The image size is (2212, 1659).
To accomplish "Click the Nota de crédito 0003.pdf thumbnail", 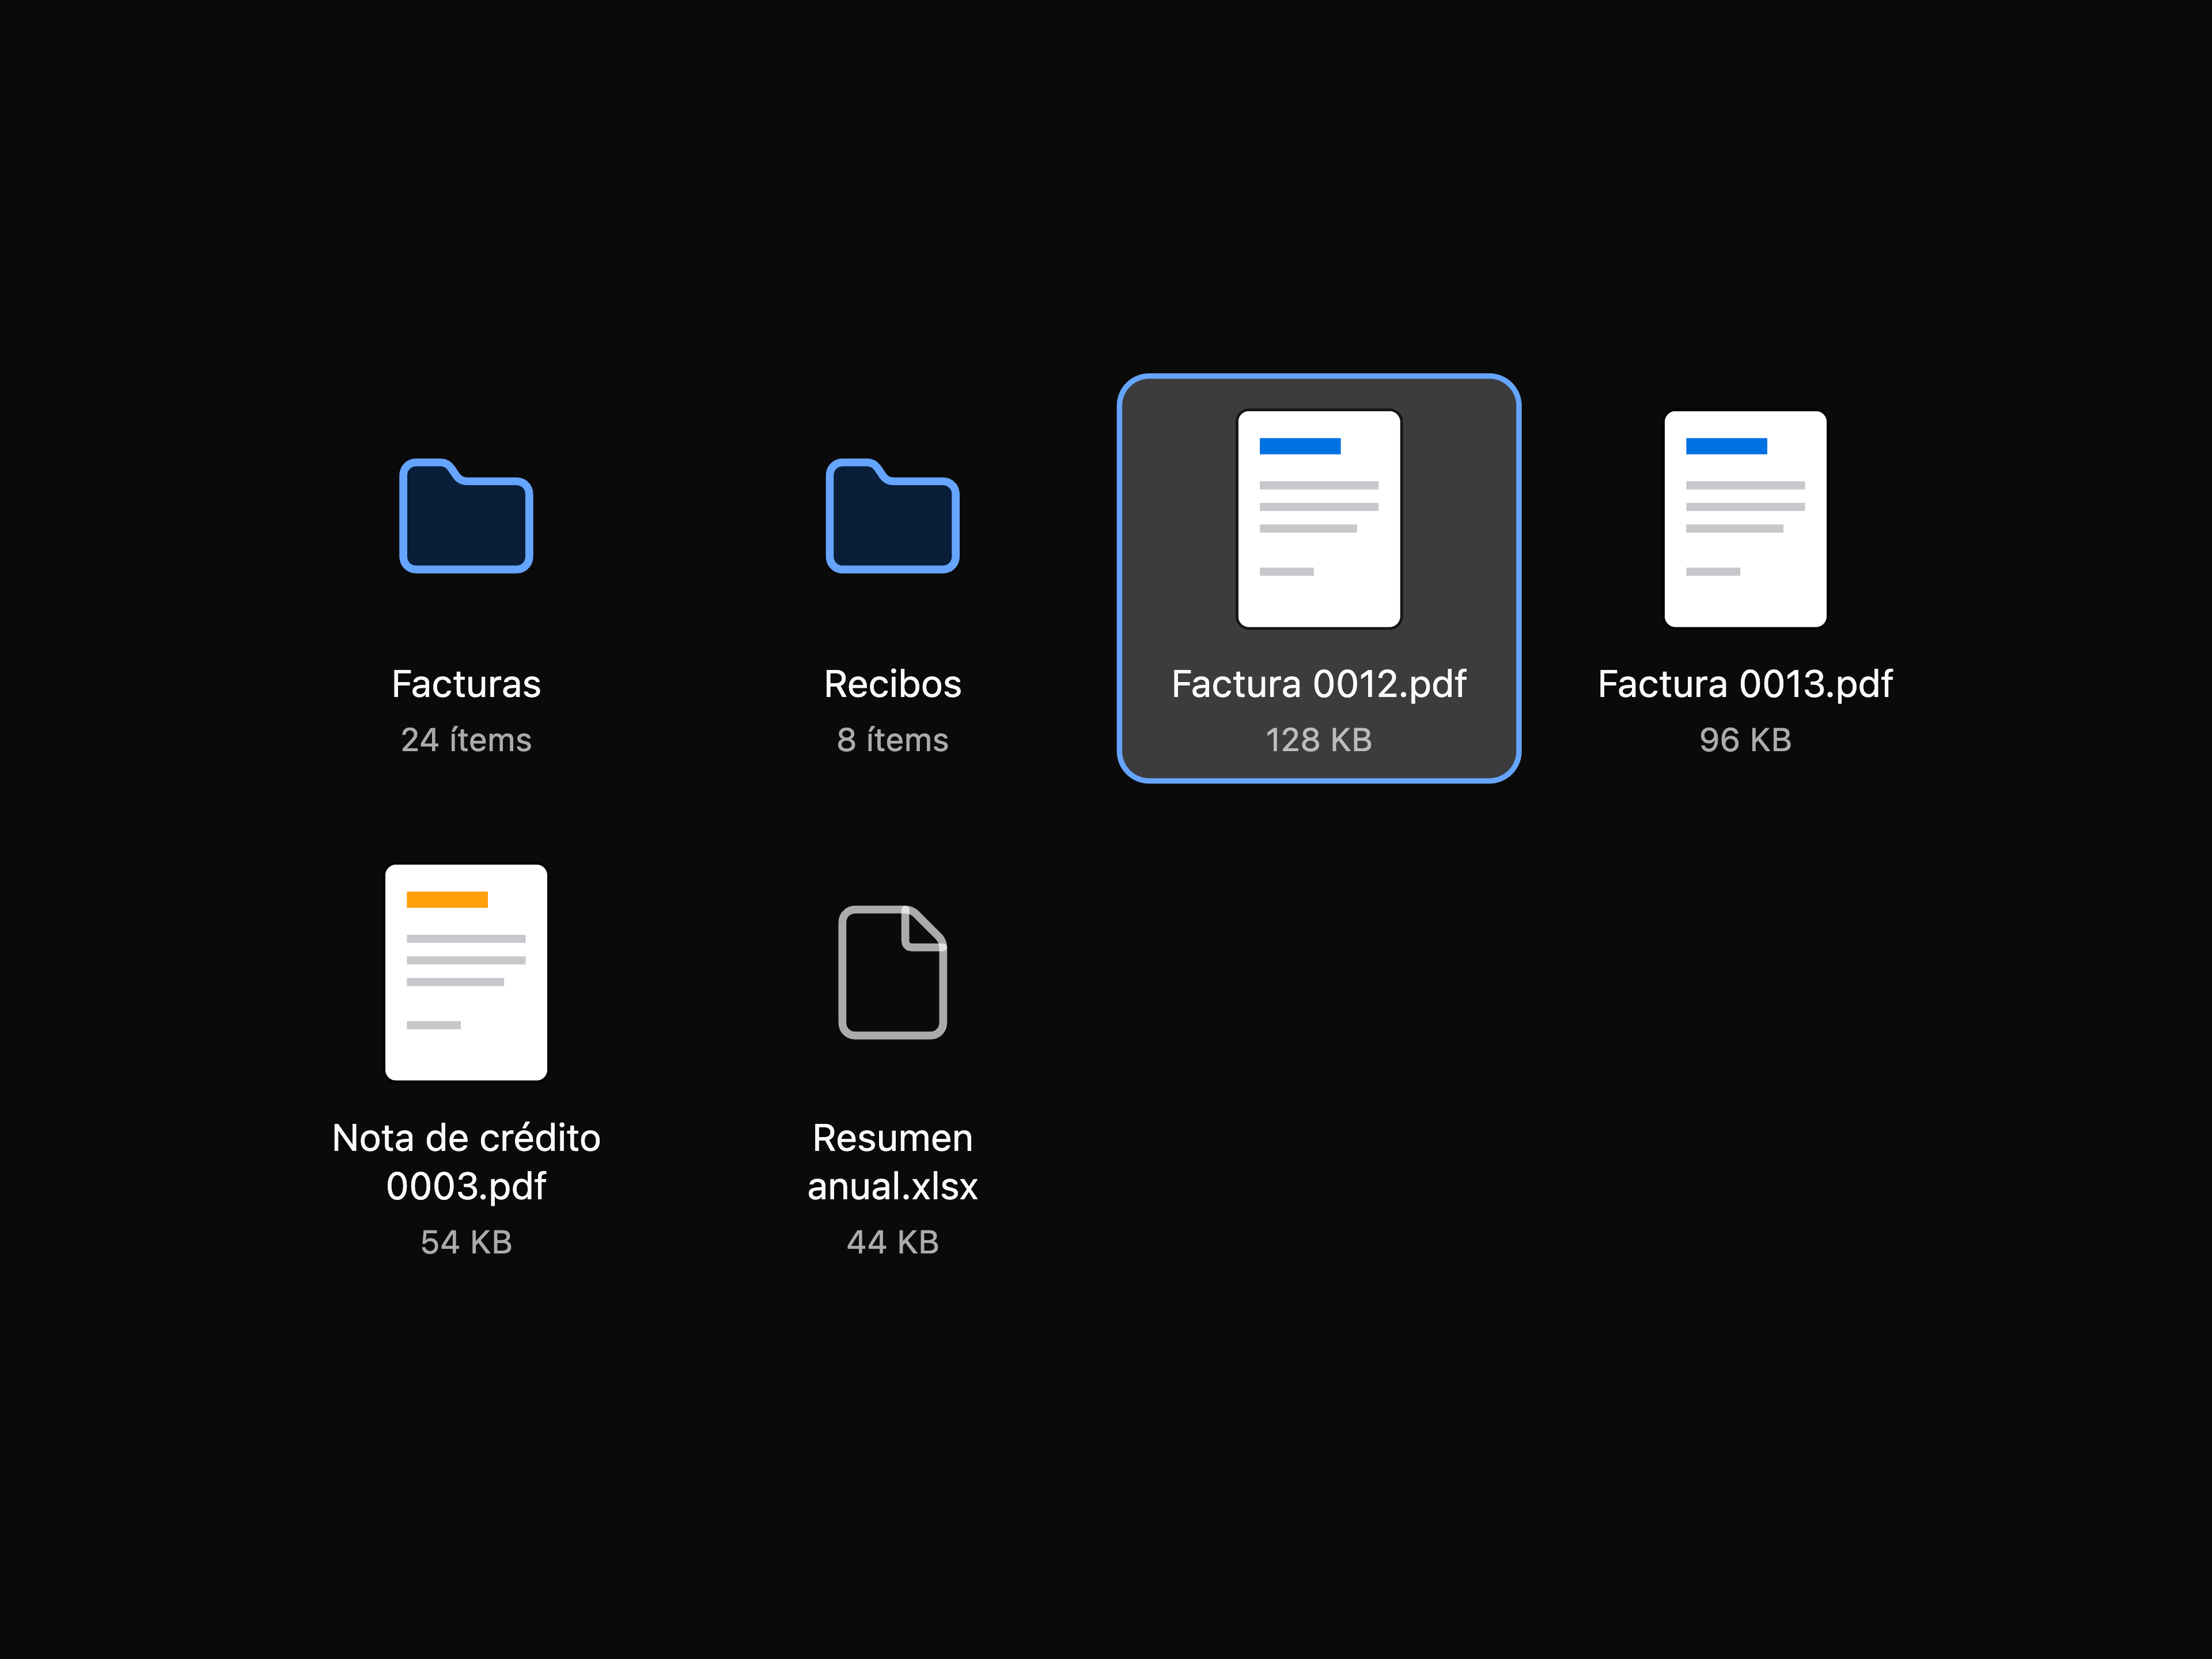I will [466, 972].
